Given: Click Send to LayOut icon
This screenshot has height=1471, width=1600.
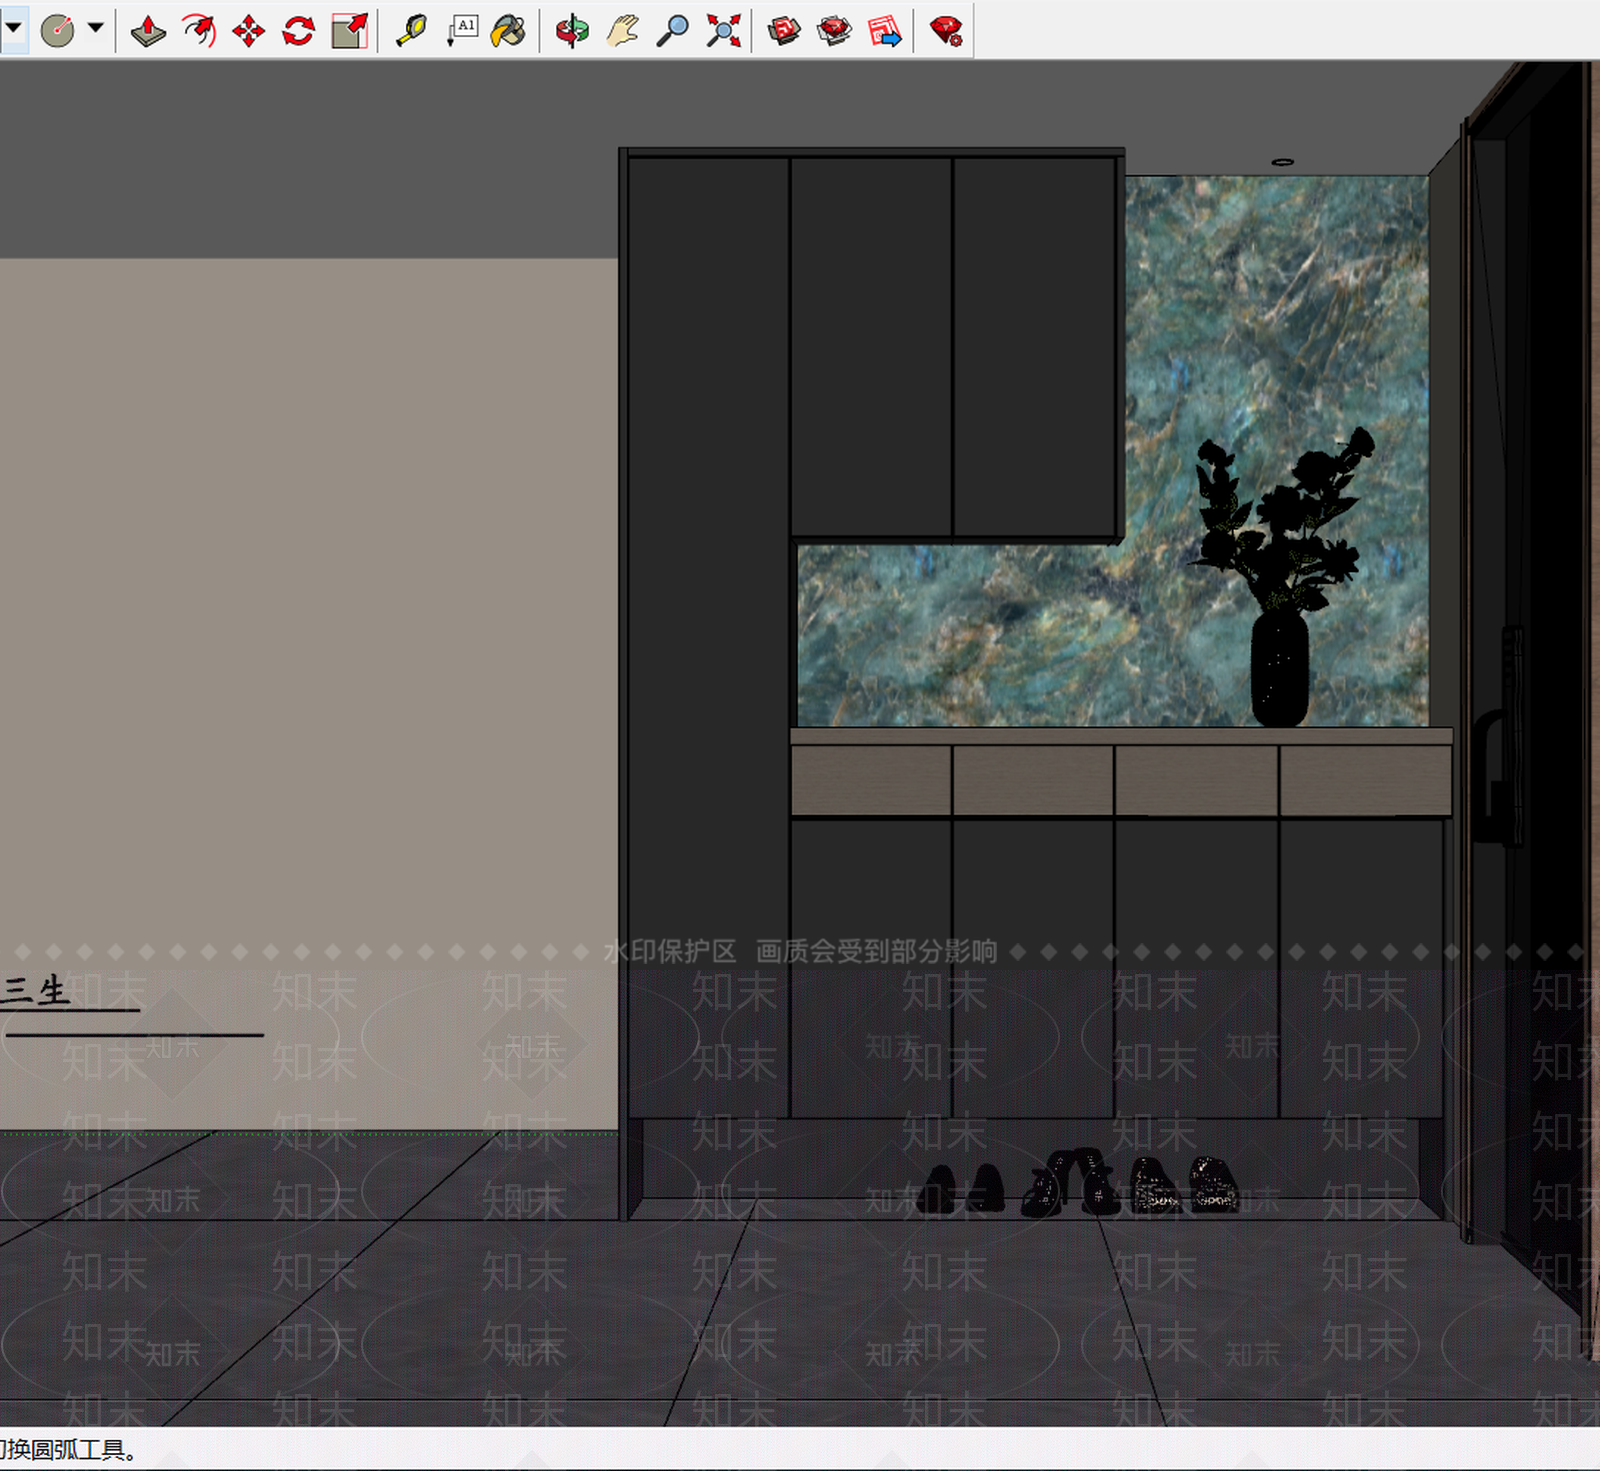Looking at the screenshot, I should (x=885, y=31).
